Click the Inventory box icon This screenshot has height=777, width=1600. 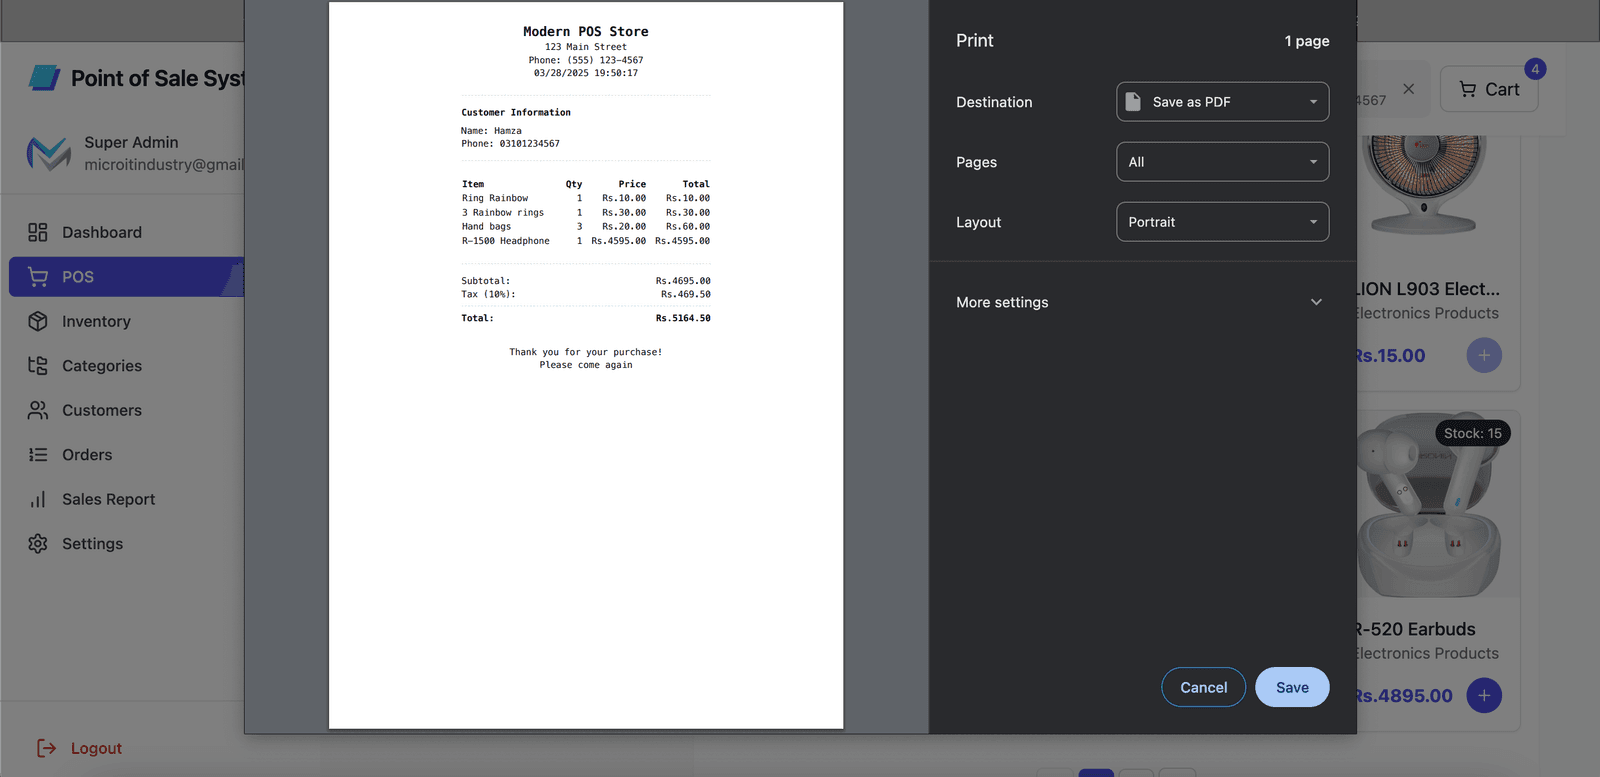click(38, 321)
